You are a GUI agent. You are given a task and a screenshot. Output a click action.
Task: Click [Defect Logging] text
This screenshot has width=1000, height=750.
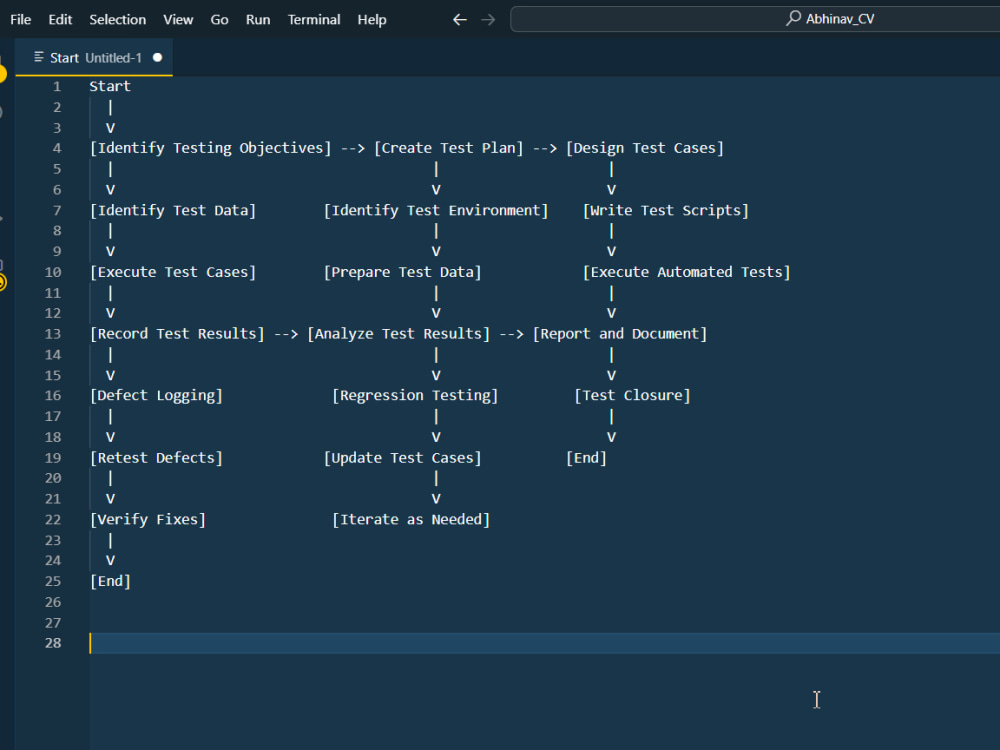point(156,395)
